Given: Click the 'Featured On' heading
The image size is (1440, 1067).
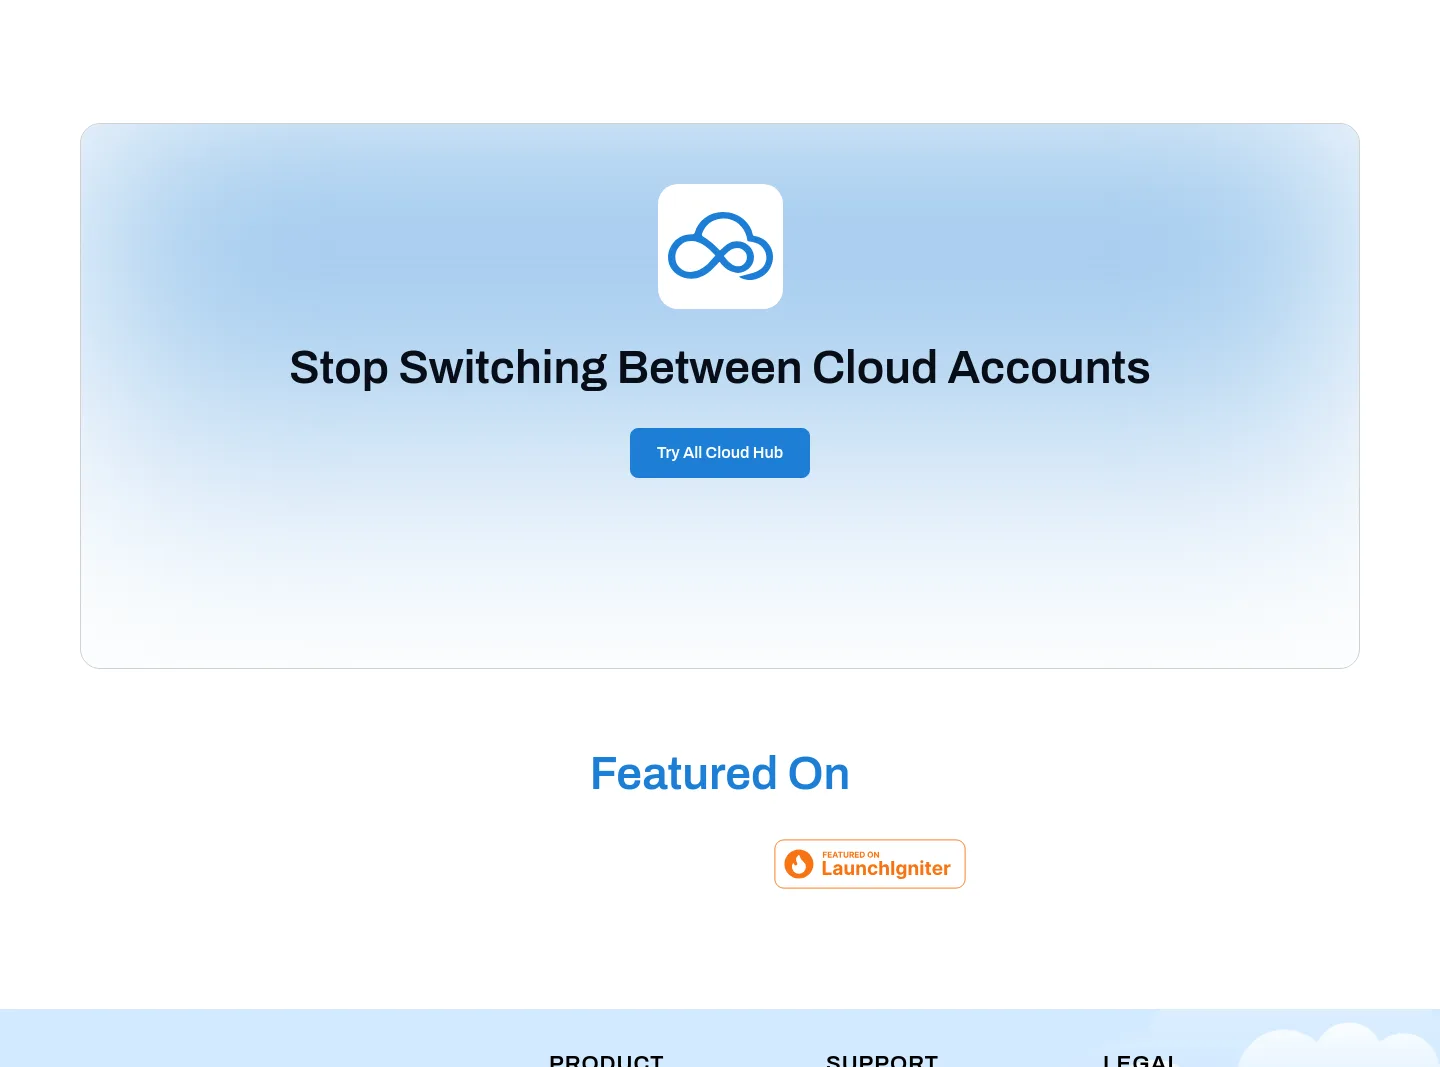Looking at the screenshot, I should click(x=720, y=773).
